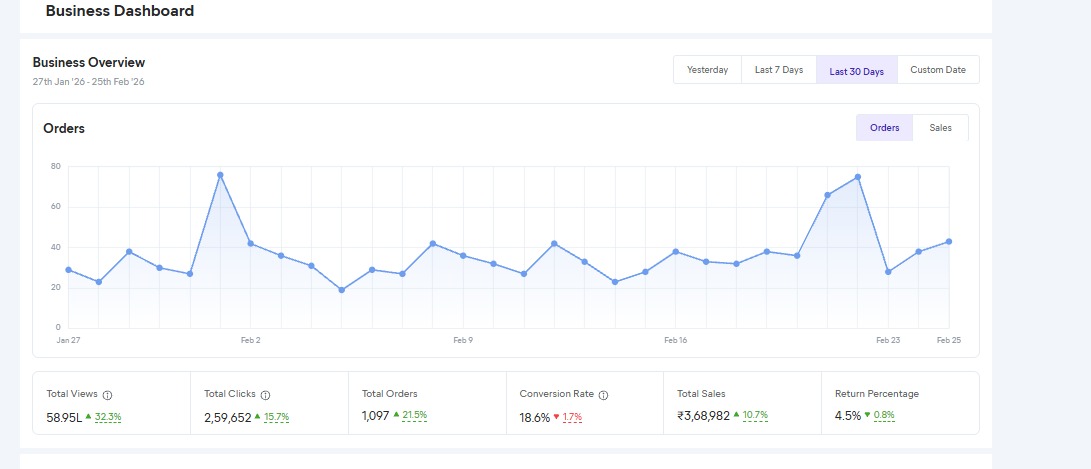
Task: Click the Business Dashboard page title
Action: (x=120, y=12)
